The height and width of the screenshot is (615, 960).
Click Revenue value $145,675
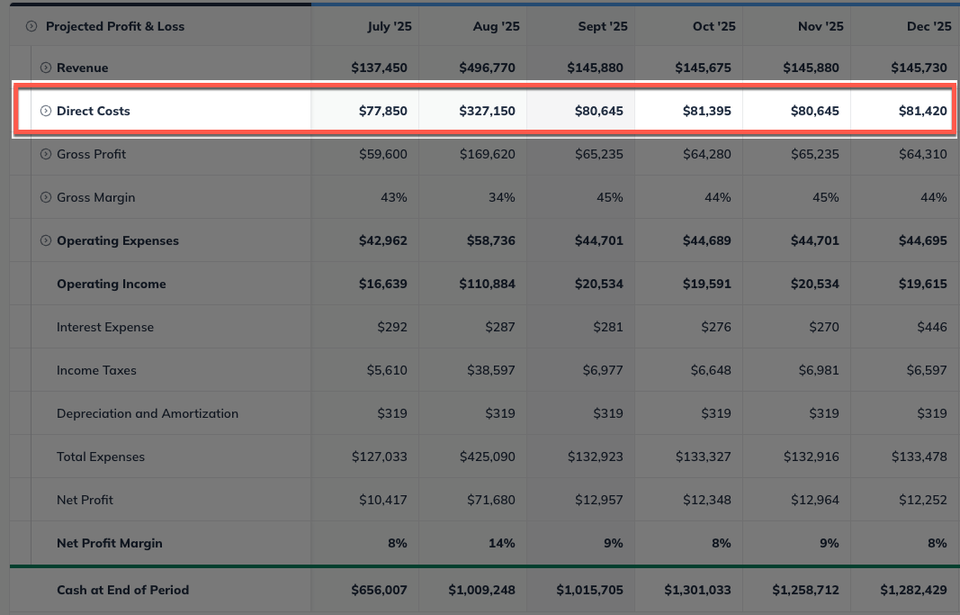click(703, 68)
